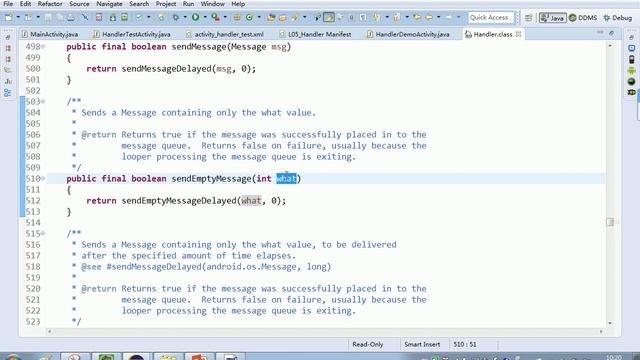Open the Windows Start button
Viewport: 640px width, 360px height.
coord(13,357)
